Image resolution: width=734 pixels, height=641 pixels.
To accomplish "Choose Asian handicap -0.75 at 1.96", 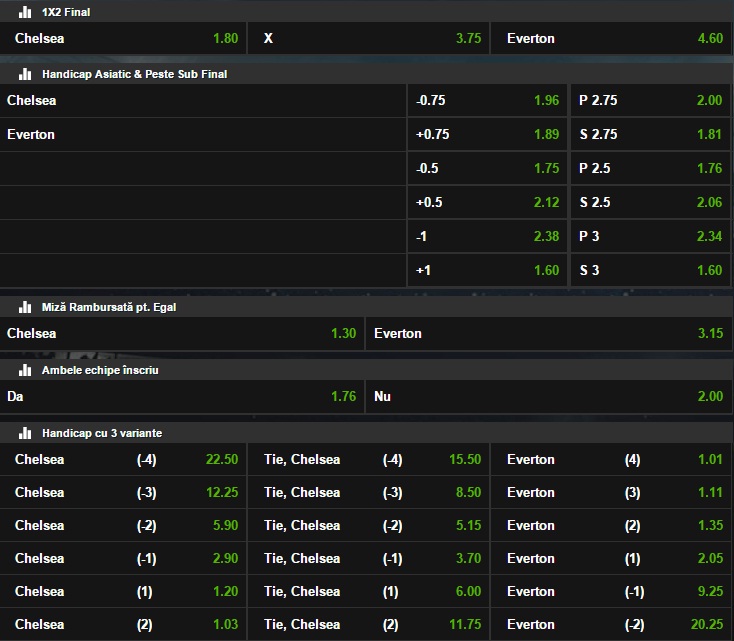I will (x=487, y=100).
